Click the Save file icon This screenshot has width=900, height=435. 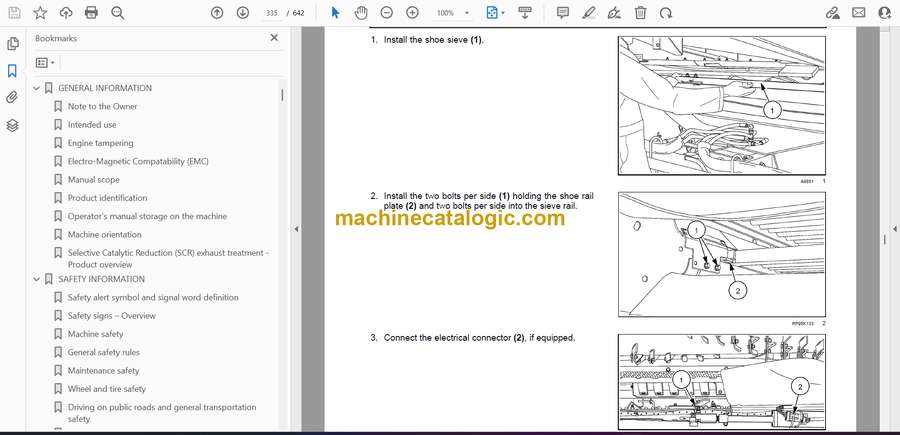[x=14, y=13]
